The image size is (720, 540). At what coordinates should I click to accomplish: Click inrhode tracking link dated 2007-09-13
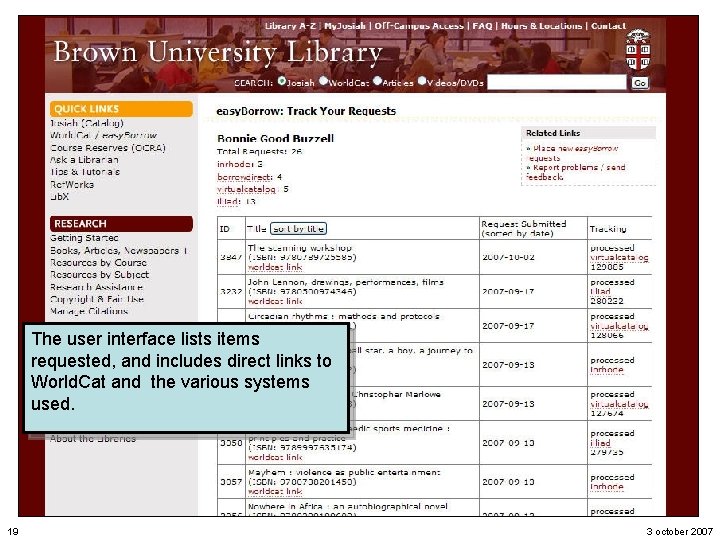(x=607, y=370)
